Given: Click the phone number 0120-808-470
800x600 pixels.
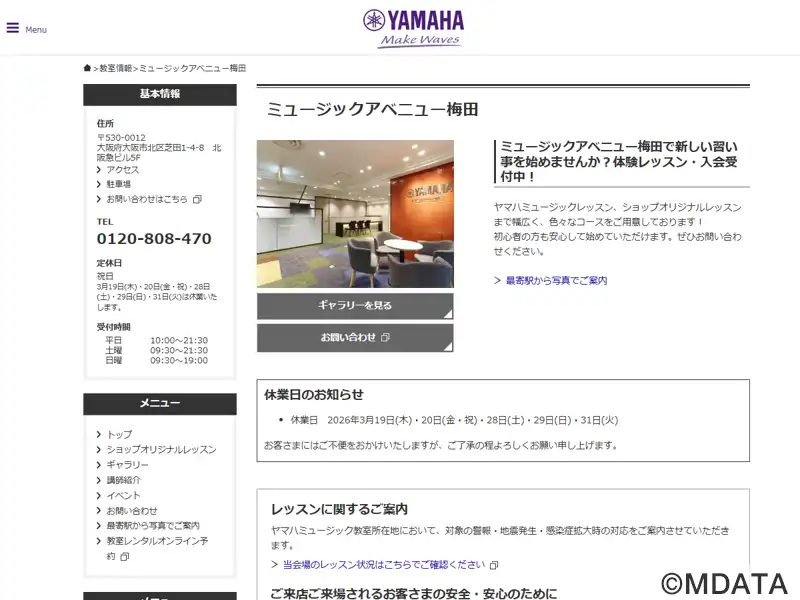Looking at the screenshot, I should point(154,239).
